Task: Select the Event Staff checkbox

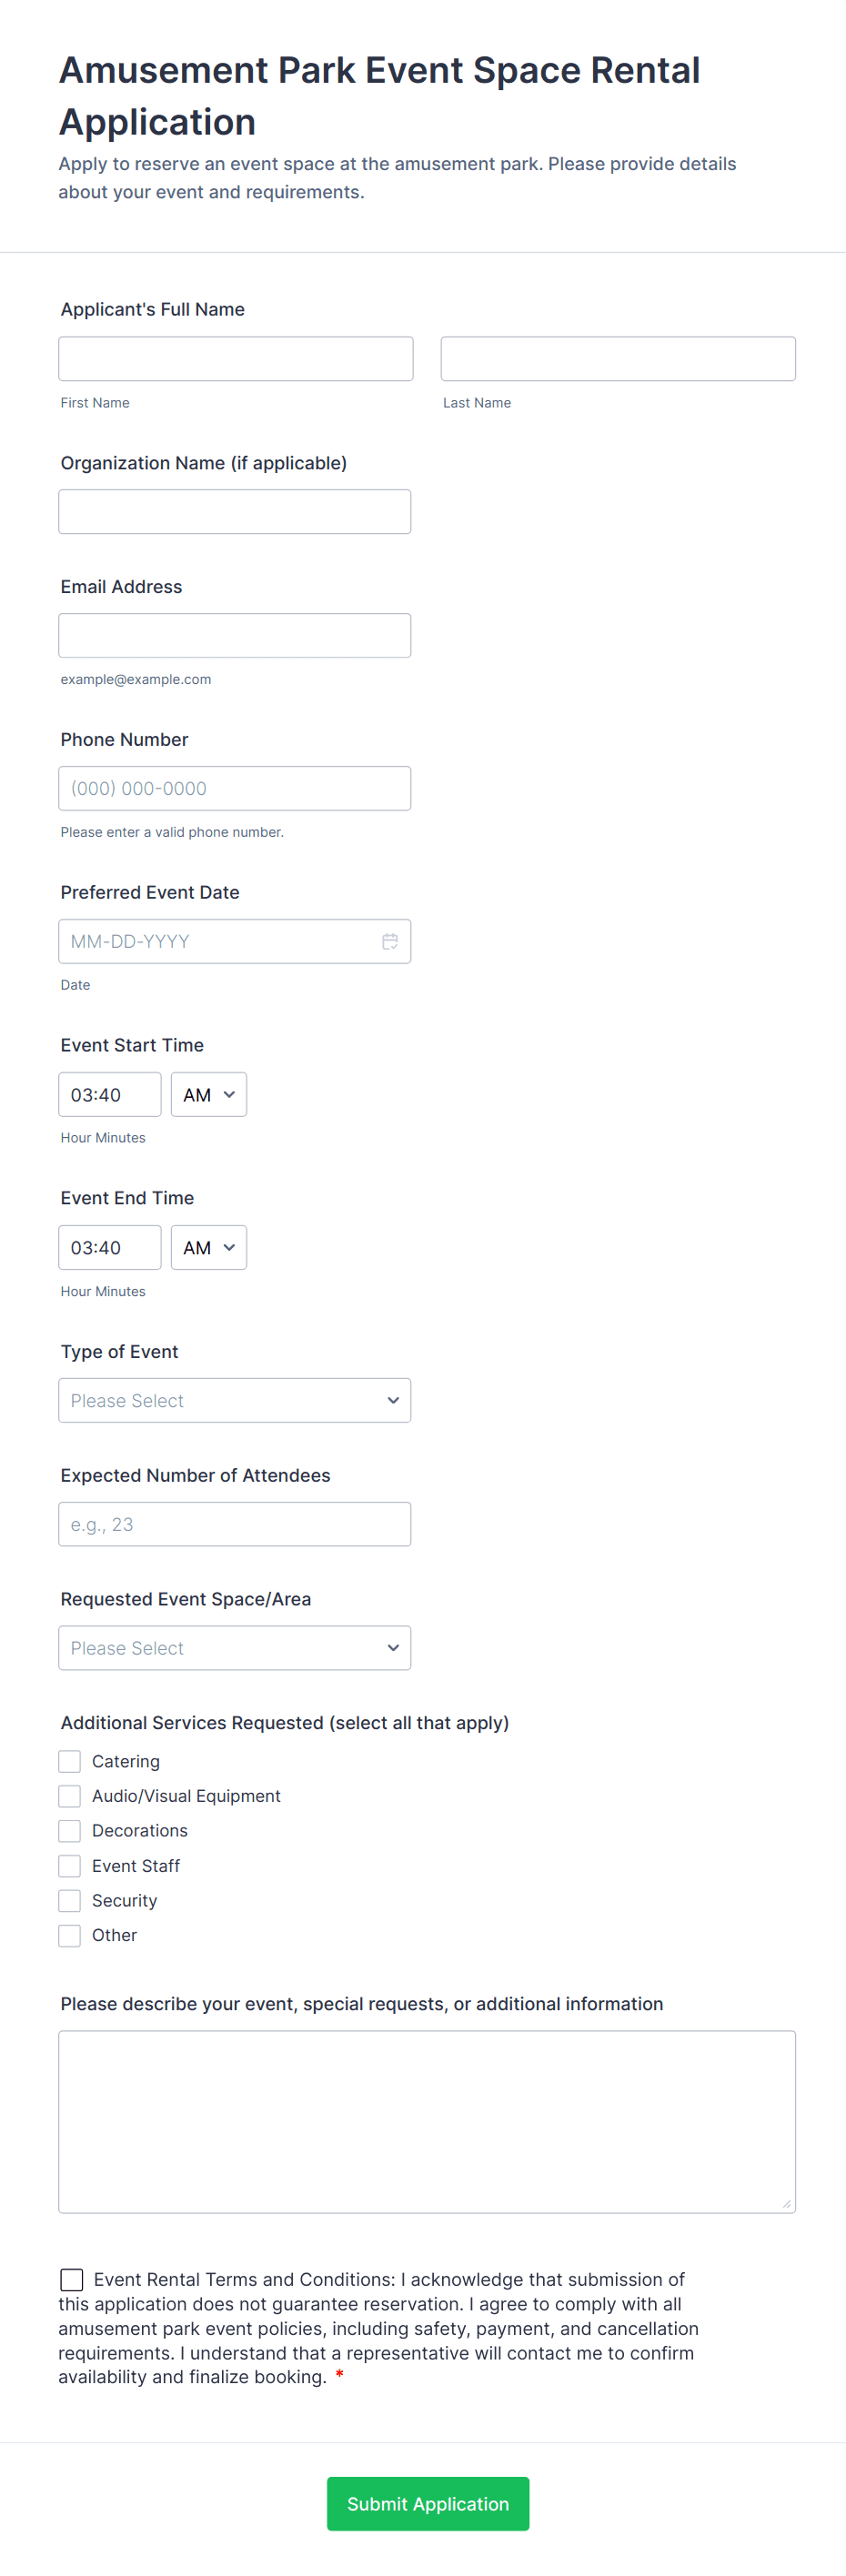Action: pyautogui.click(x=70, y=1866)
